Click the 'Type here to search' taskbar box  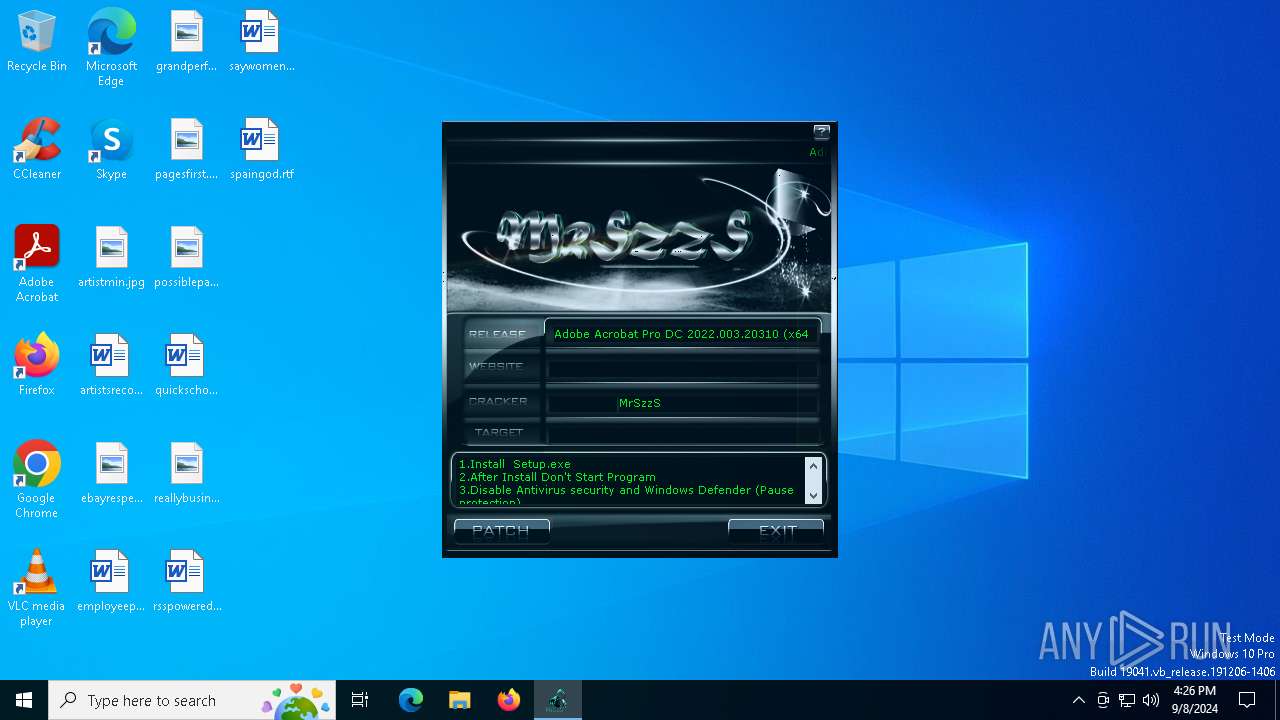pos(192,700)
